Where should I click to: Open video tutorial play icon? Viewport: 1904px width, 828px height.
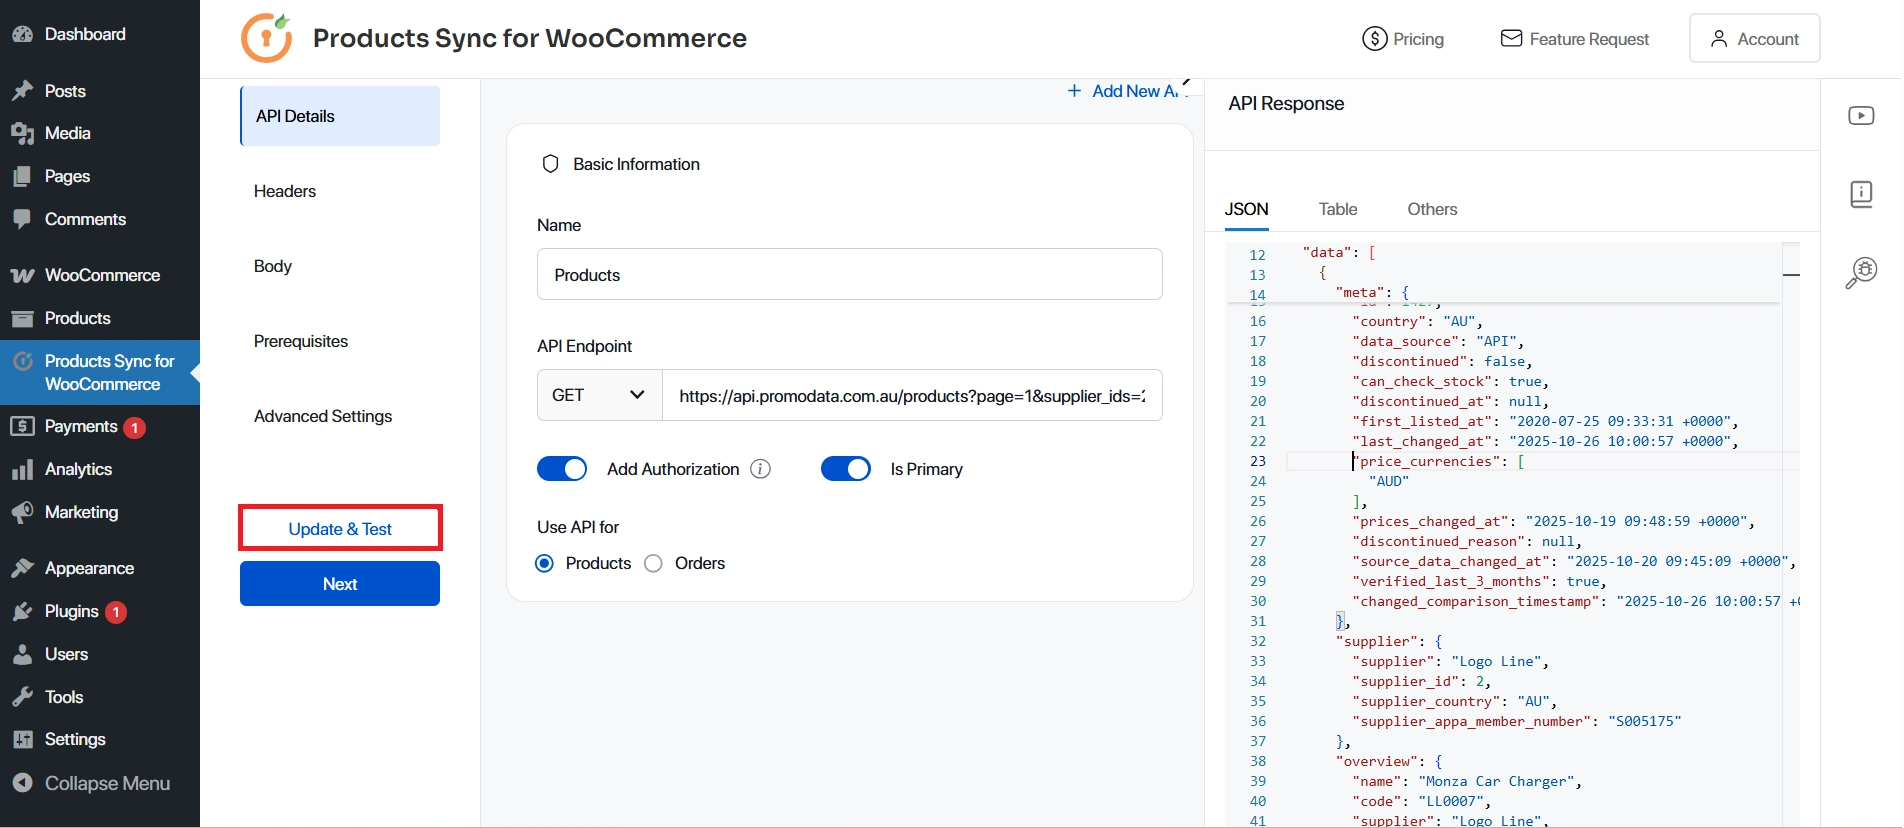pos(1861,116)
